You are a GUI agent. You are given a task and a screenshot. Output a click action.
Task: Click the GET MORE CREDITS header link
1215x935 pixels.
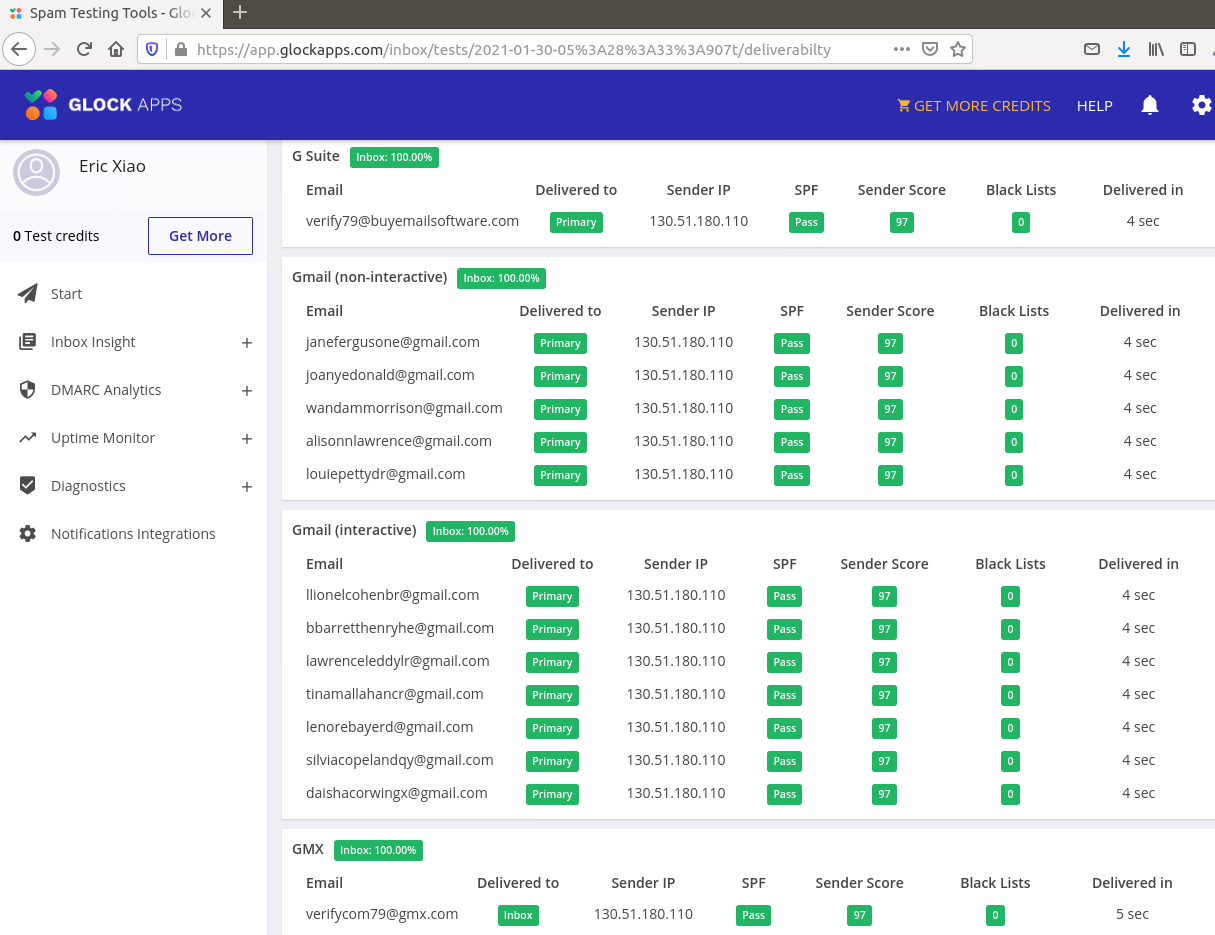coord(974,106)
